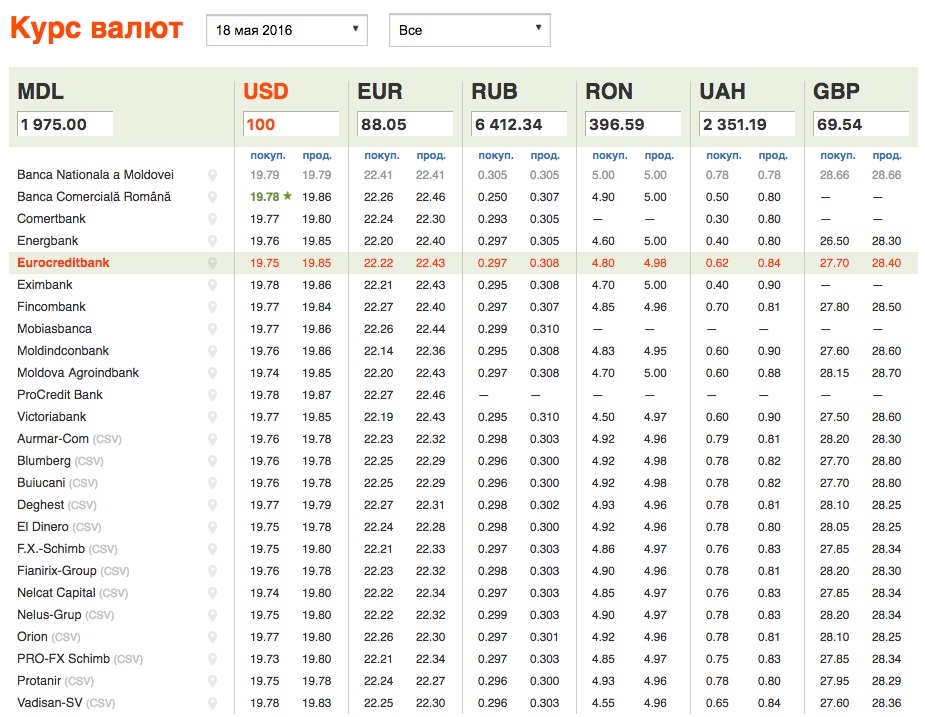Click location pin for Banca Comercială Română
Image resolution: width=925 pixels, height=717 pixels.
pos(212,197)
